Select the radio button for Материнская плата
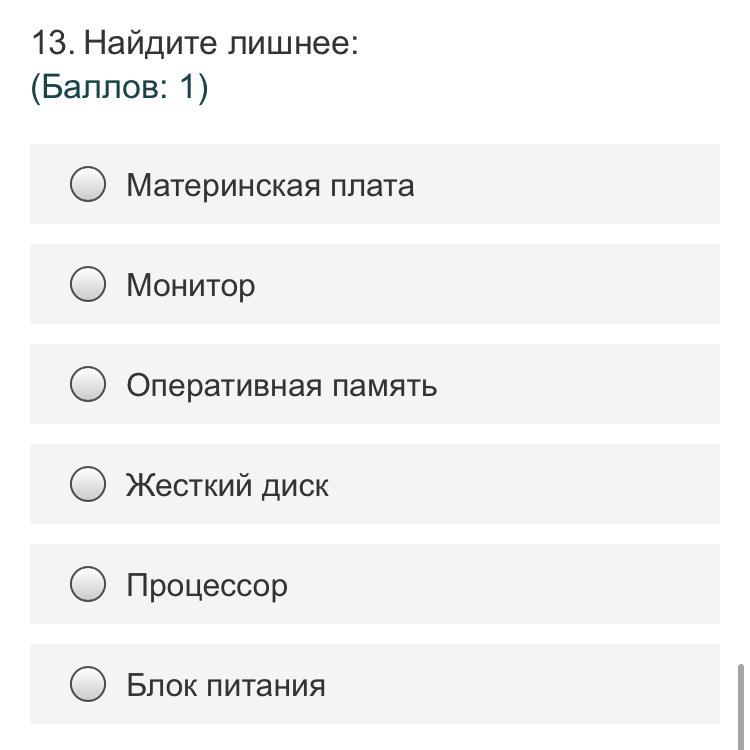Image resolution: width=750 pixels, height=750 pixels. click(88, 184)
